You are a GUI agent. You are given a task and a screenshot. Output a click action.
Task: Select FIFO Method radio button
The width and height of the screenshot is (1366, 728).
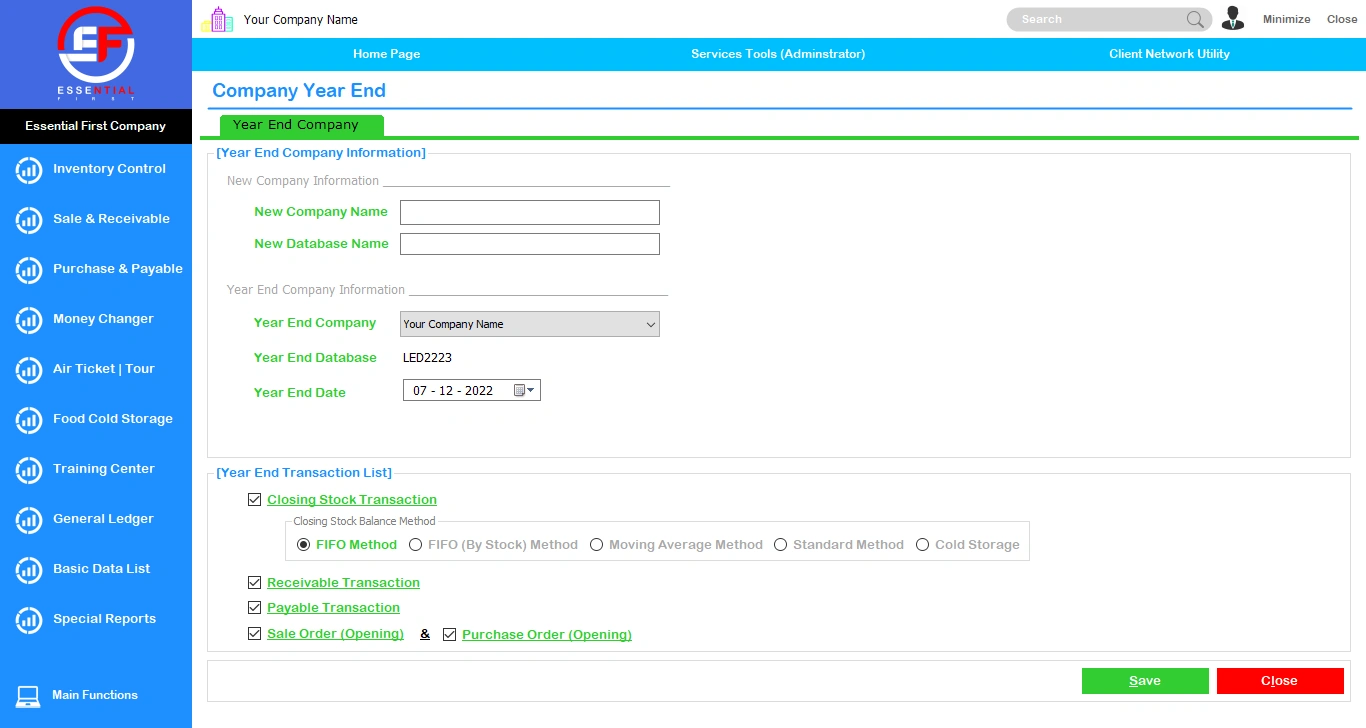pyautogui.click(x=304, y=545)
